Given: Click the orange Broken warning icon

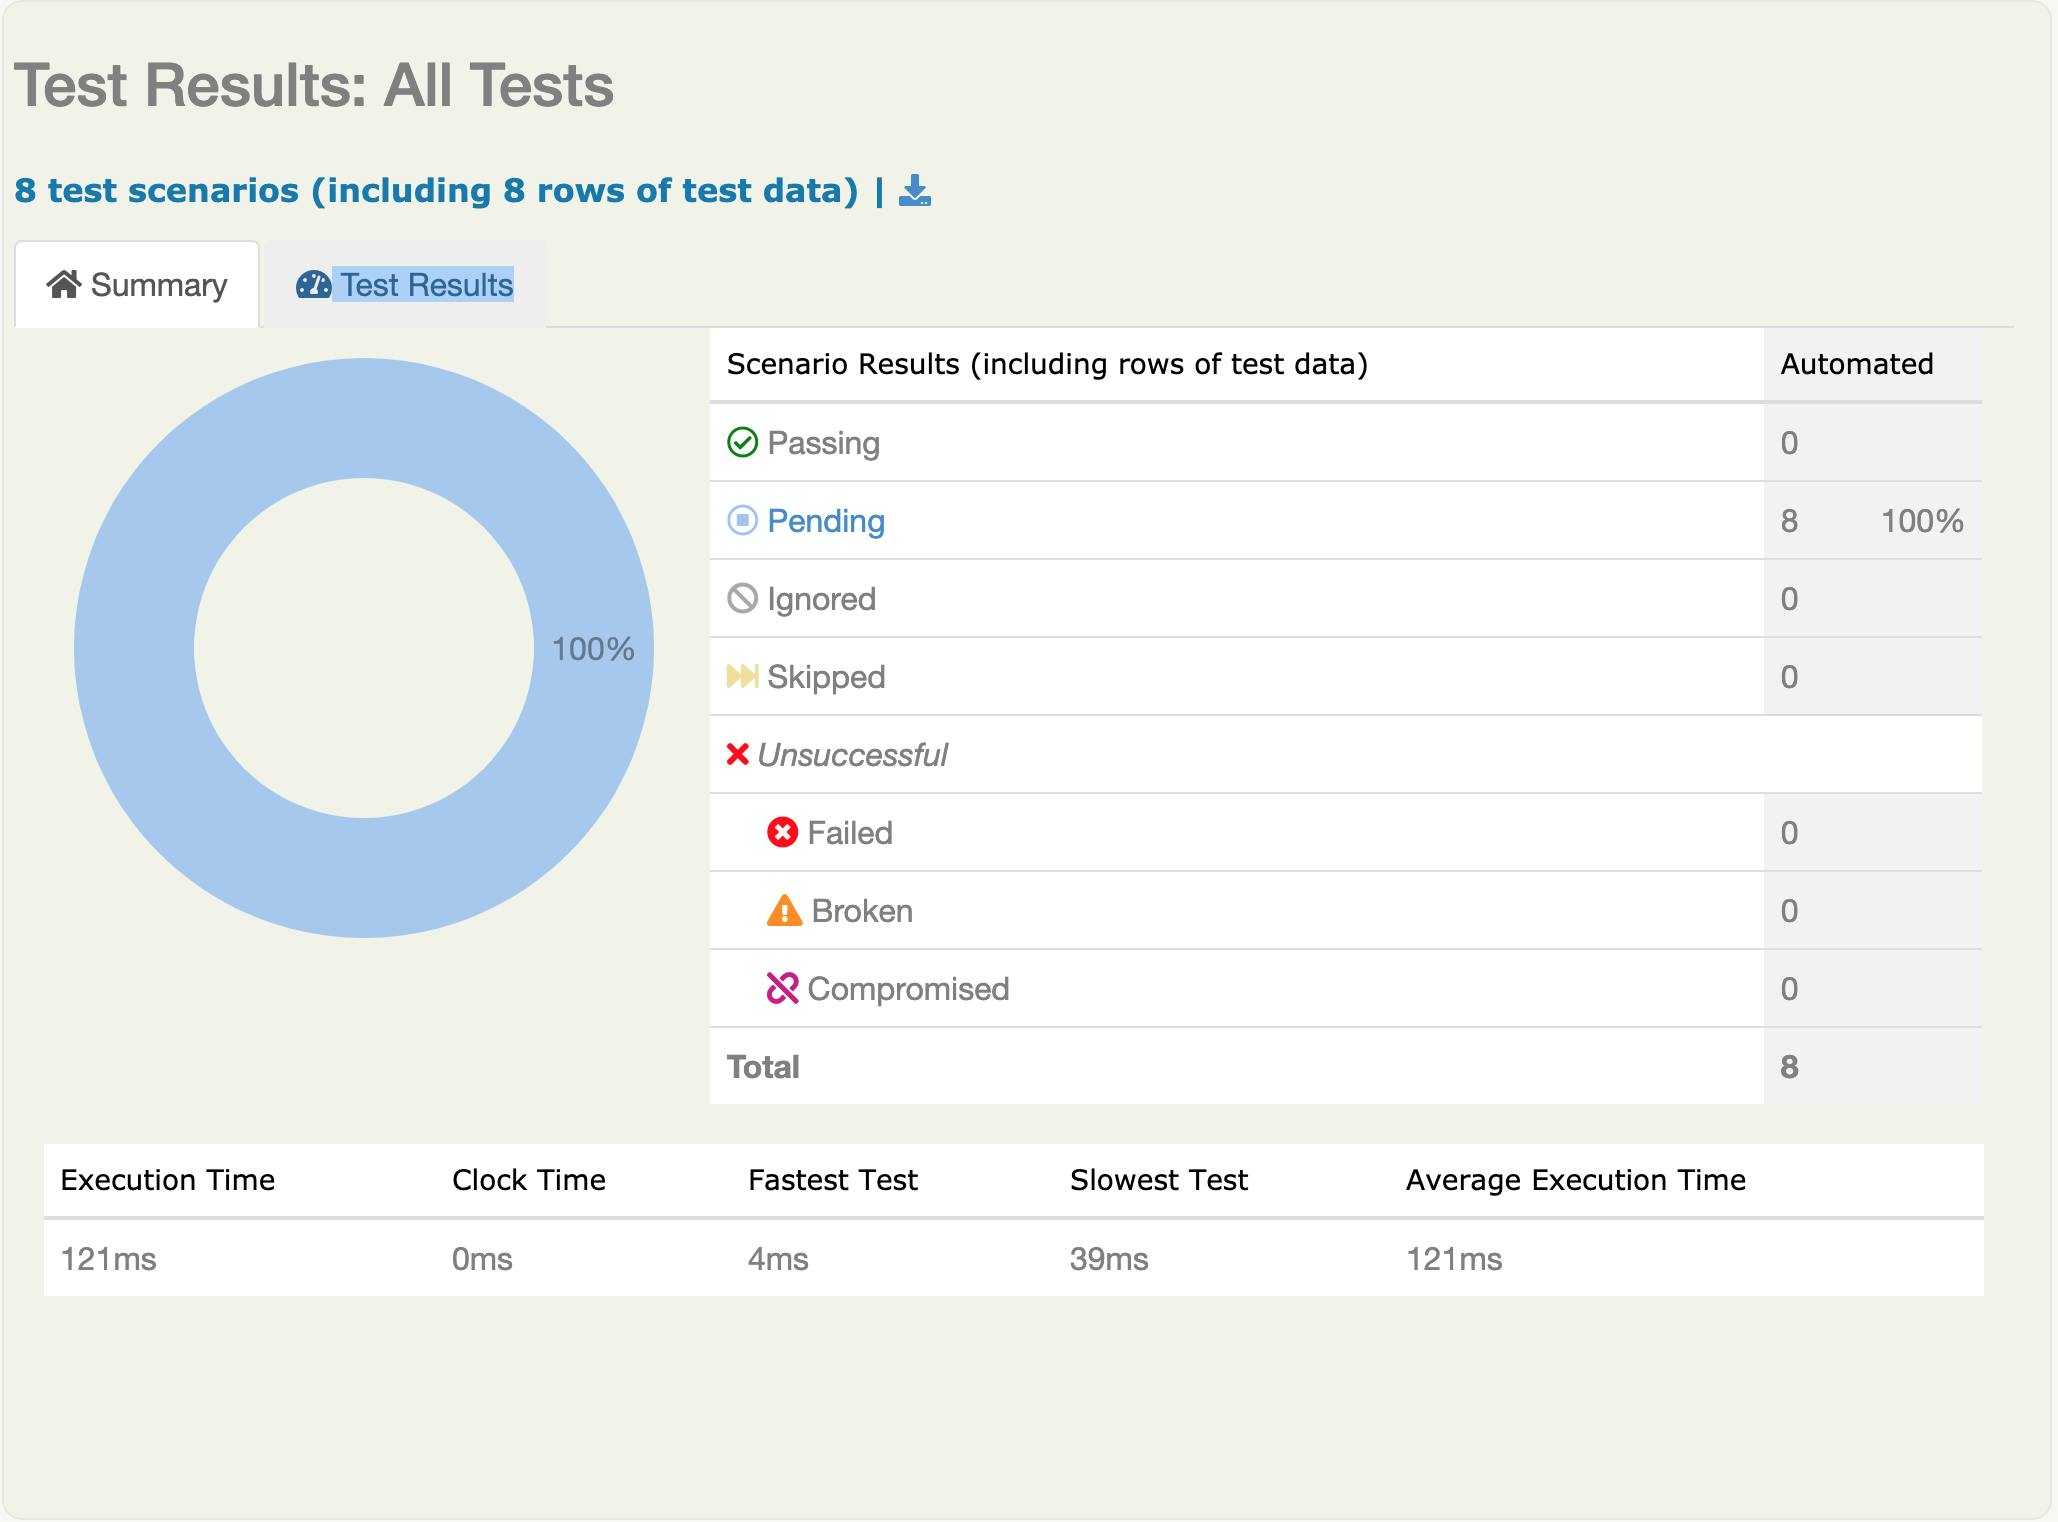Looking at the screenshot, I should point(784,910).
